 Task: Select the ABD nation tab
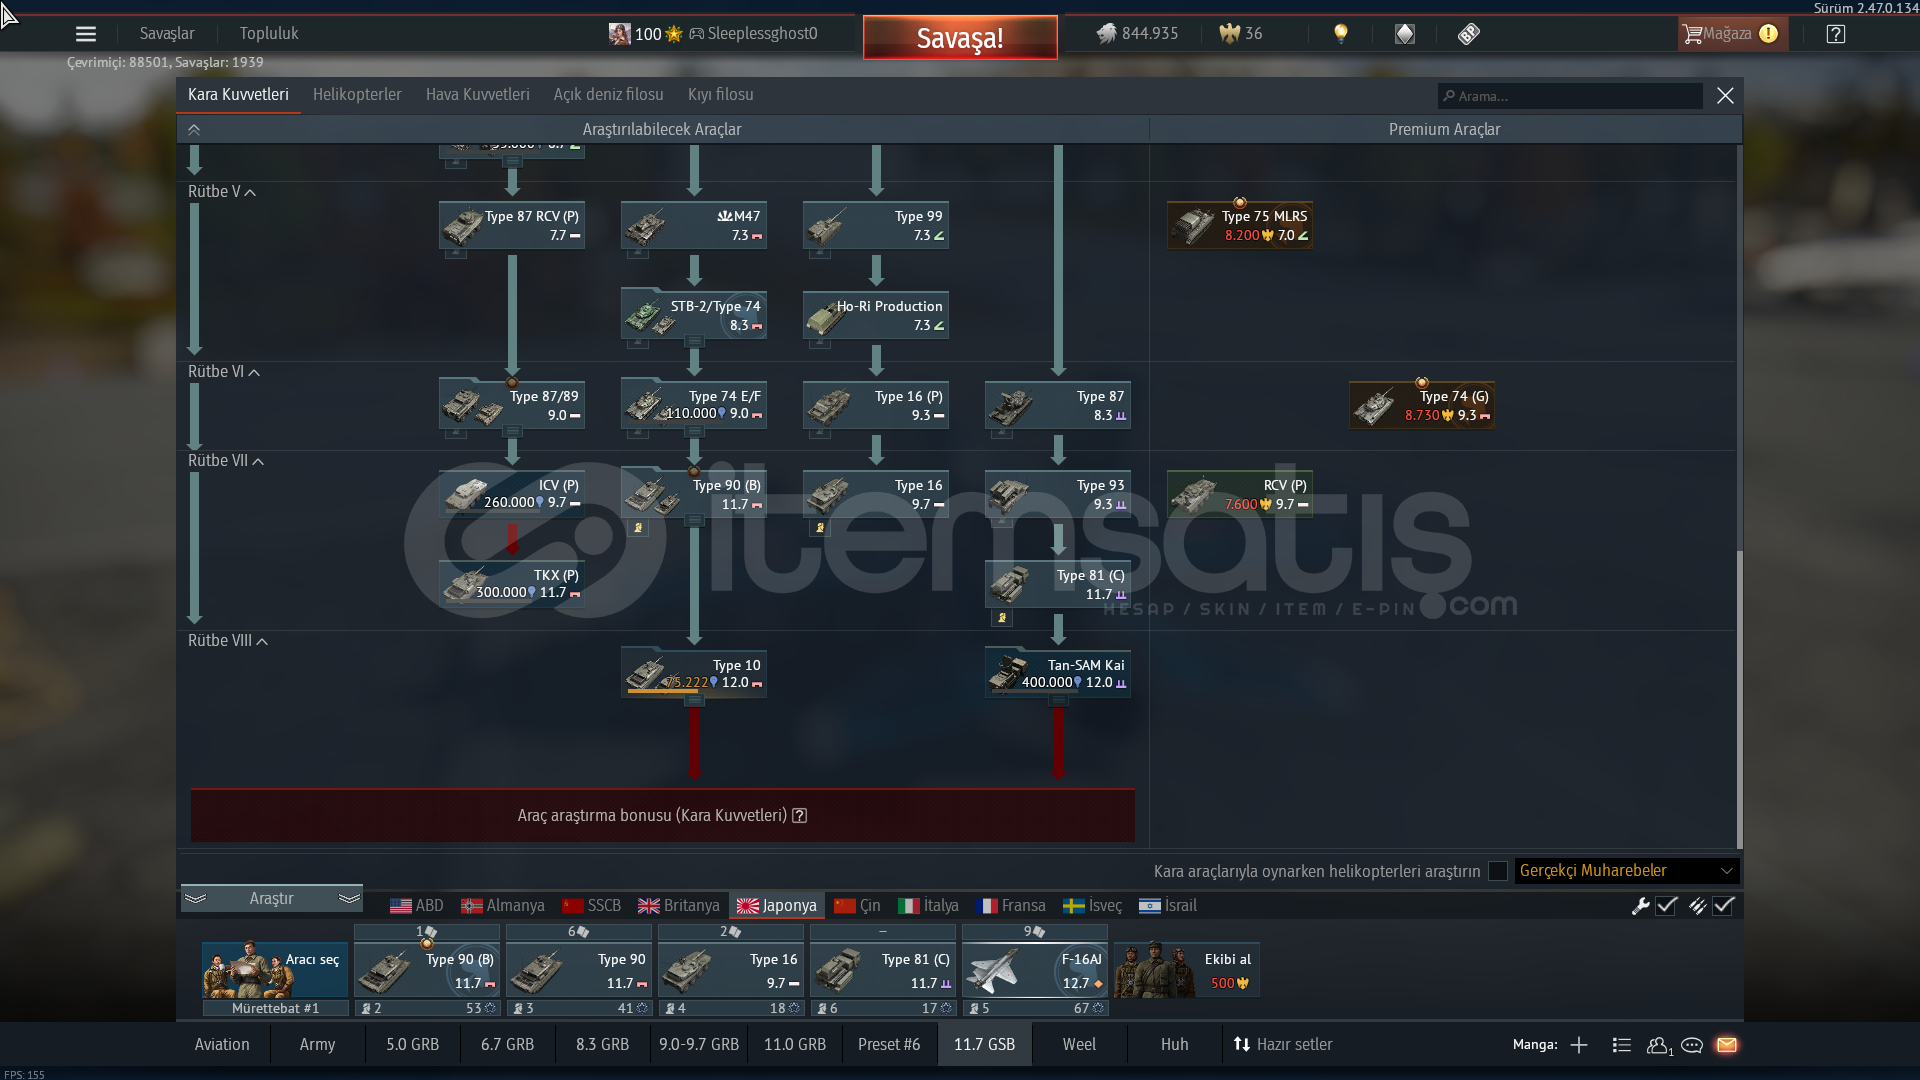pos(417,906)
